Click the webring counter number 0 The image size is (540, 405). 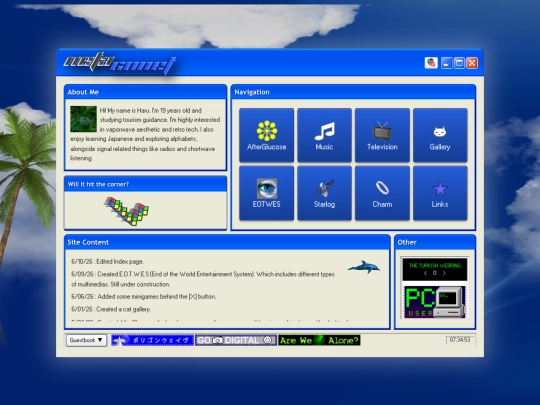(x=435, y=273)
